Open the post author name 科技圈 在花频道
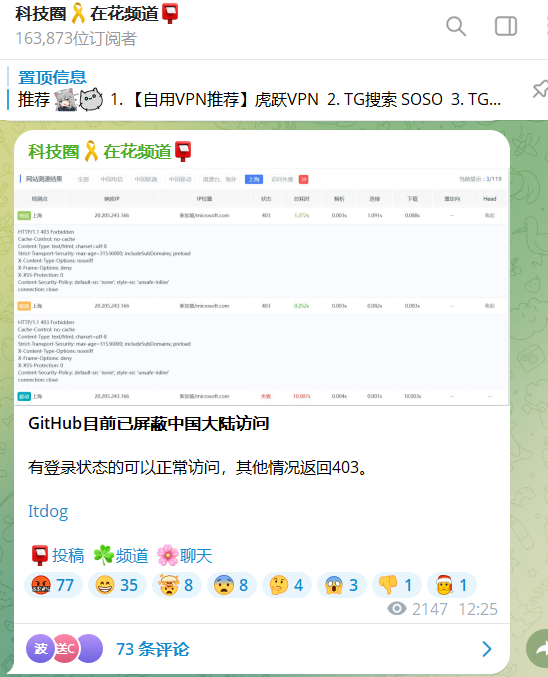This screenshot has height=677, width=548. point(110,152)
